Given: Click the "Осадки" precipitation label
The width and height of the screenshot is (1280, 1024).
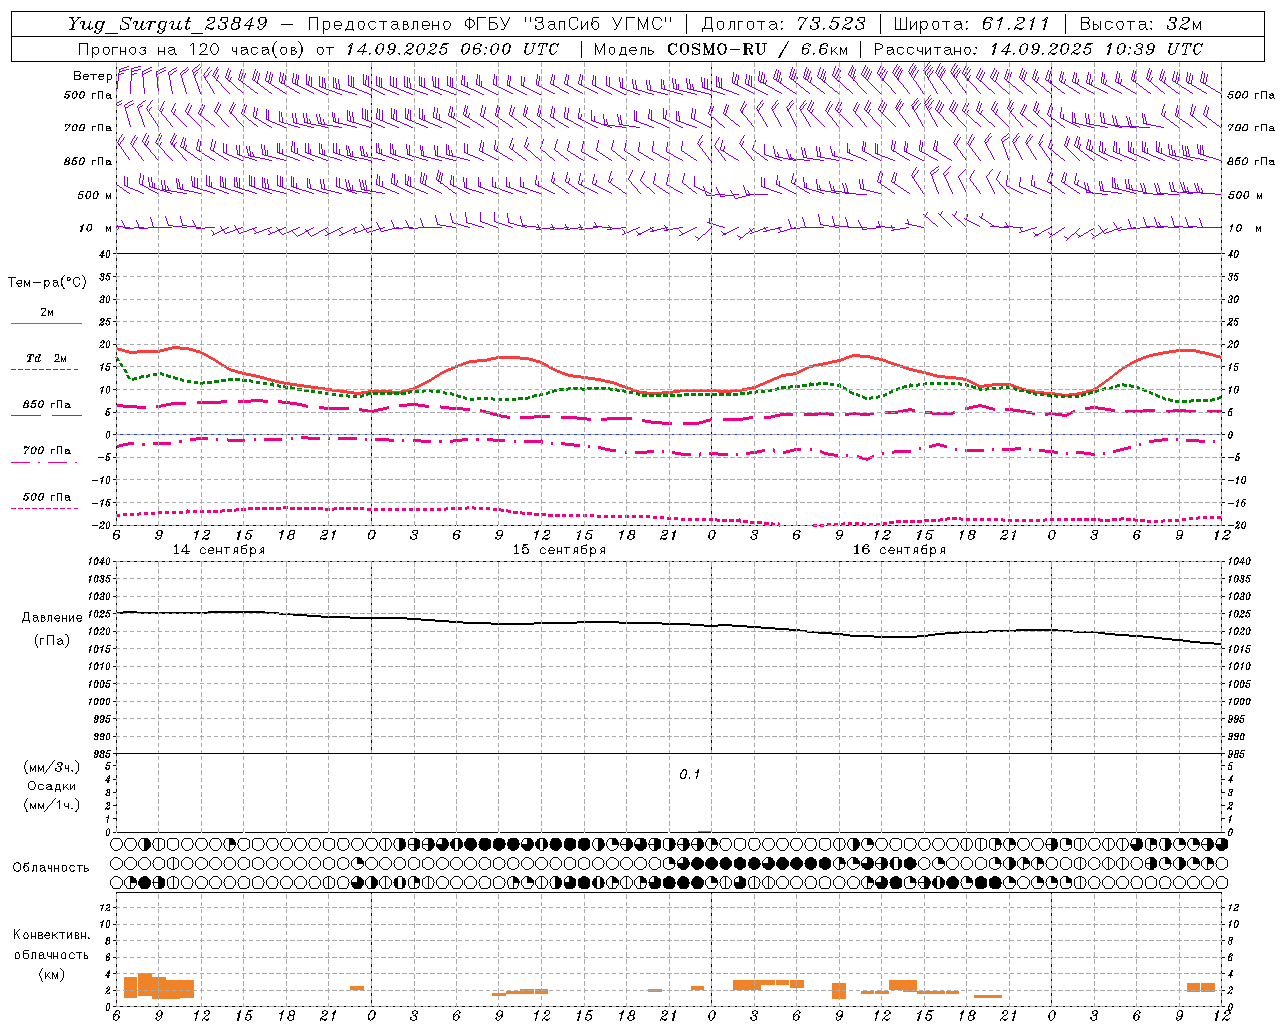Looking at the screenshot, I should click(52, 786).
